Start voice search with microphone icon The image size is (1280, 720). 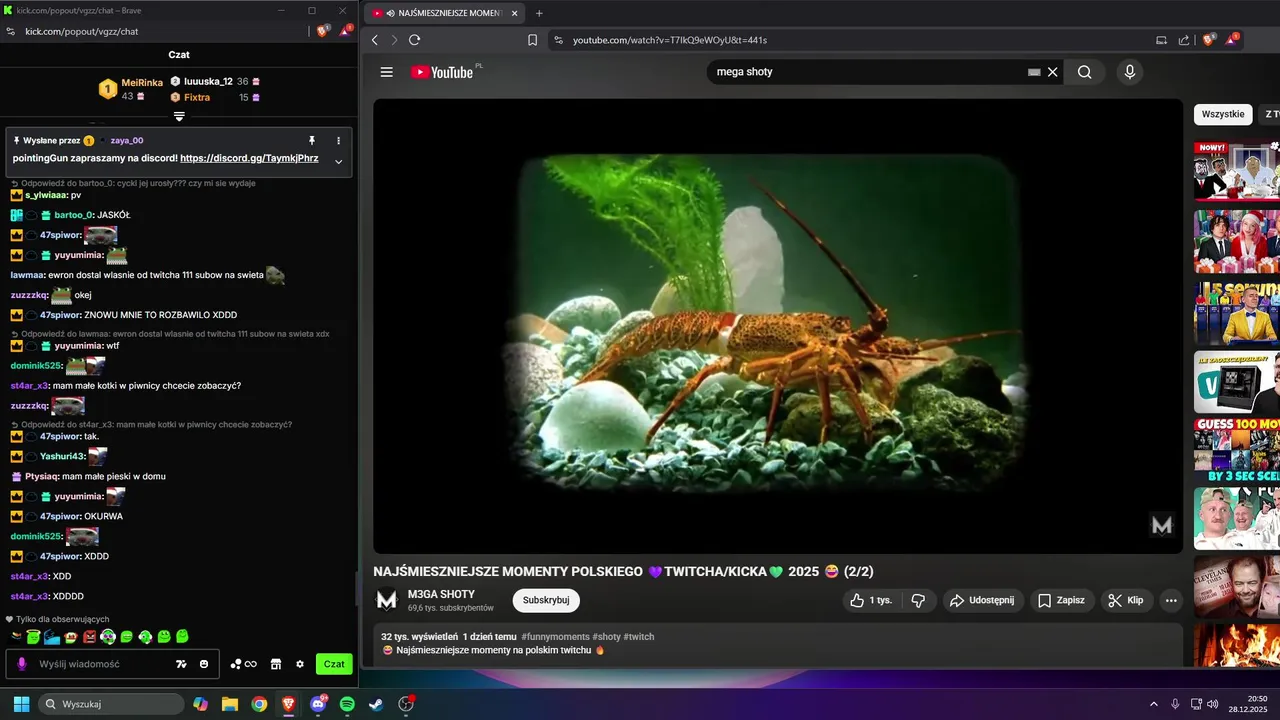[x=1129, y=72]
